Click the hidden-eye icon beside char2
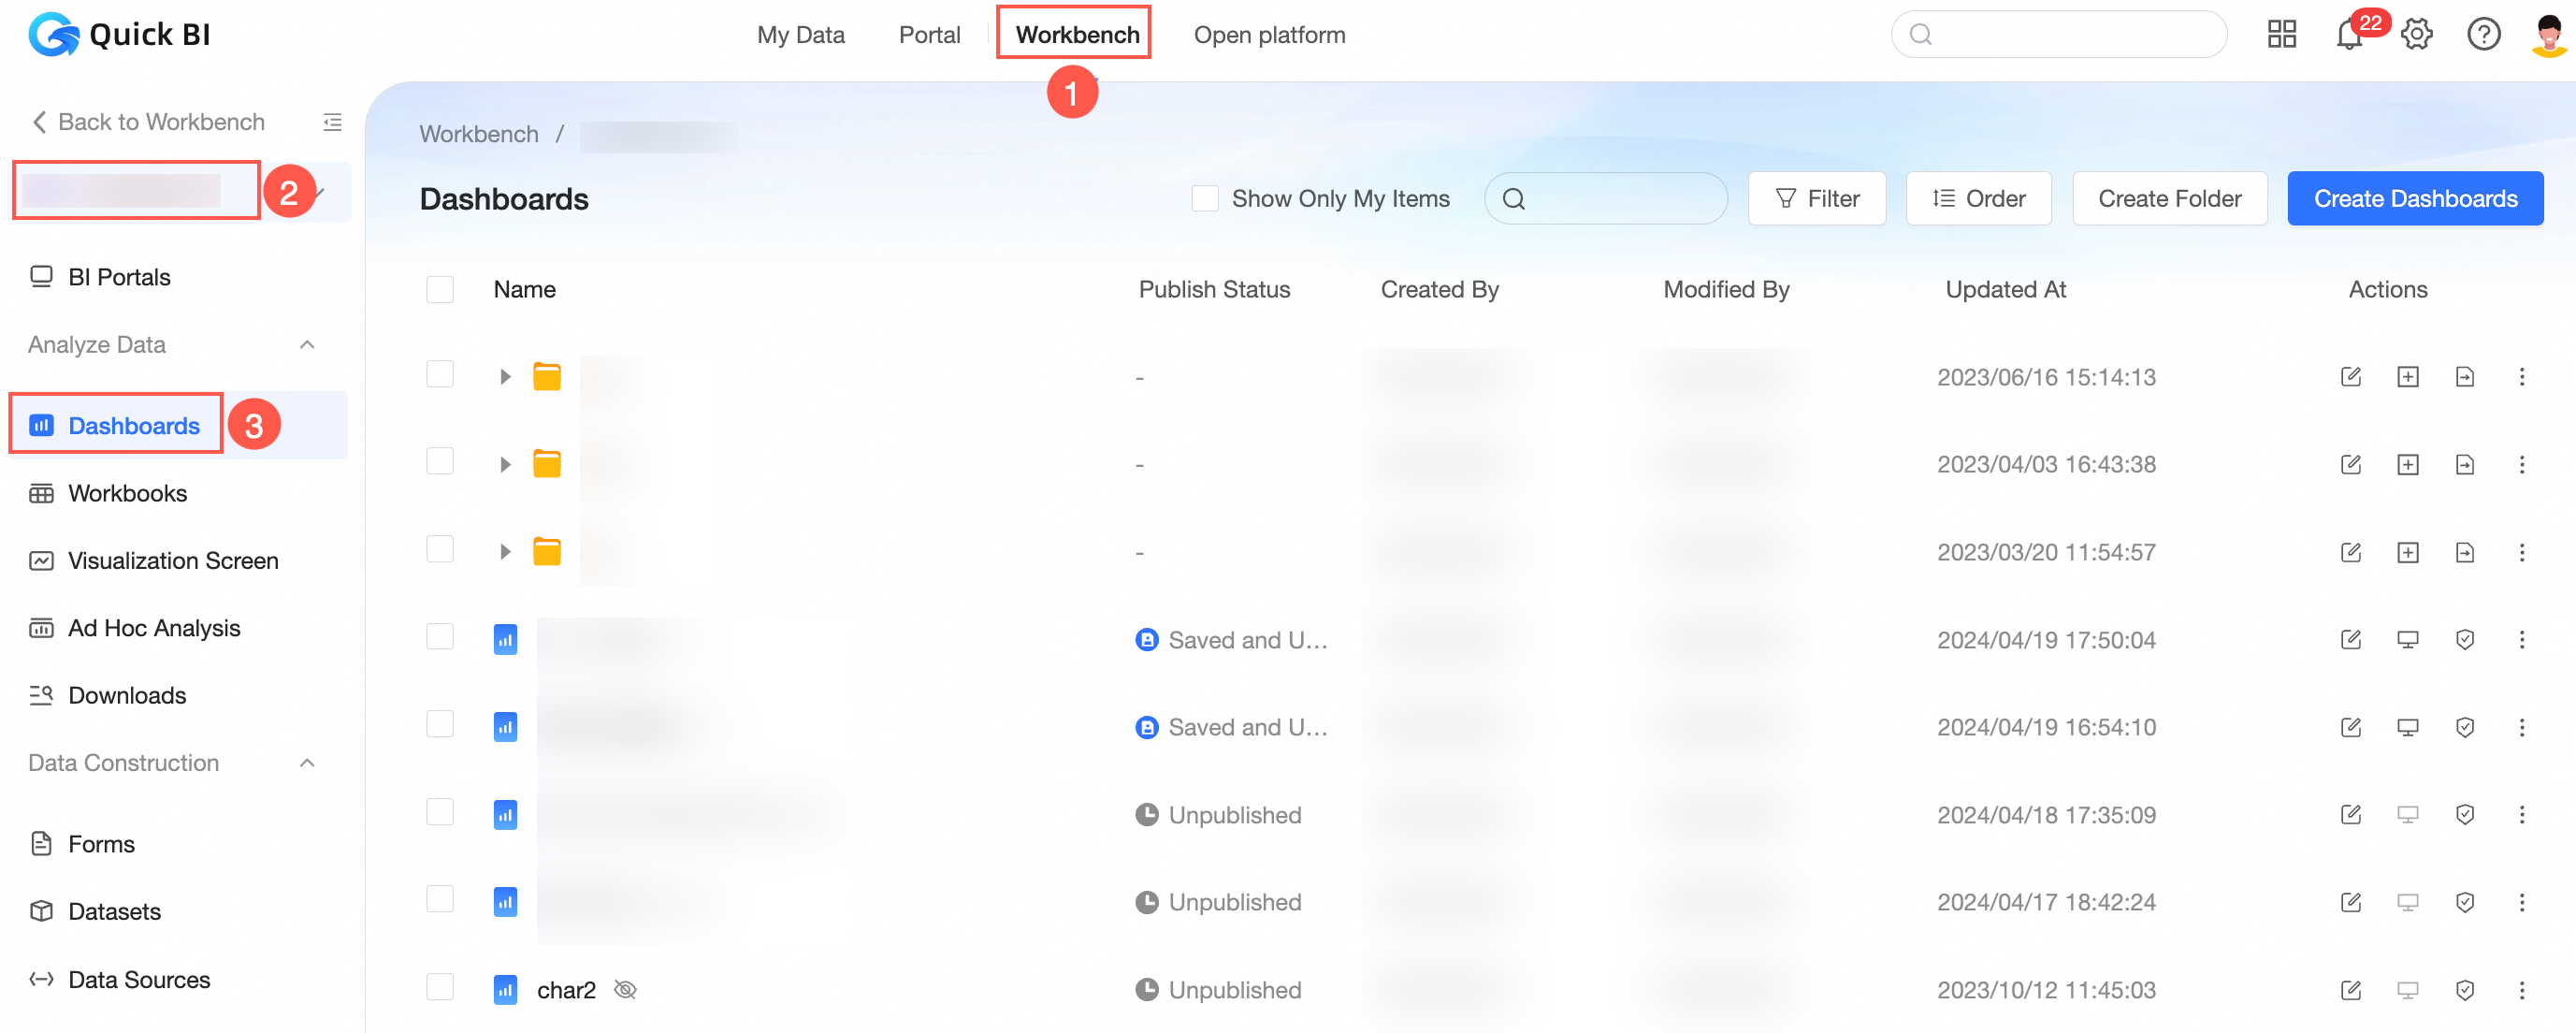The width and height of the screenshot is (2576, 1033). coord(625,990)
